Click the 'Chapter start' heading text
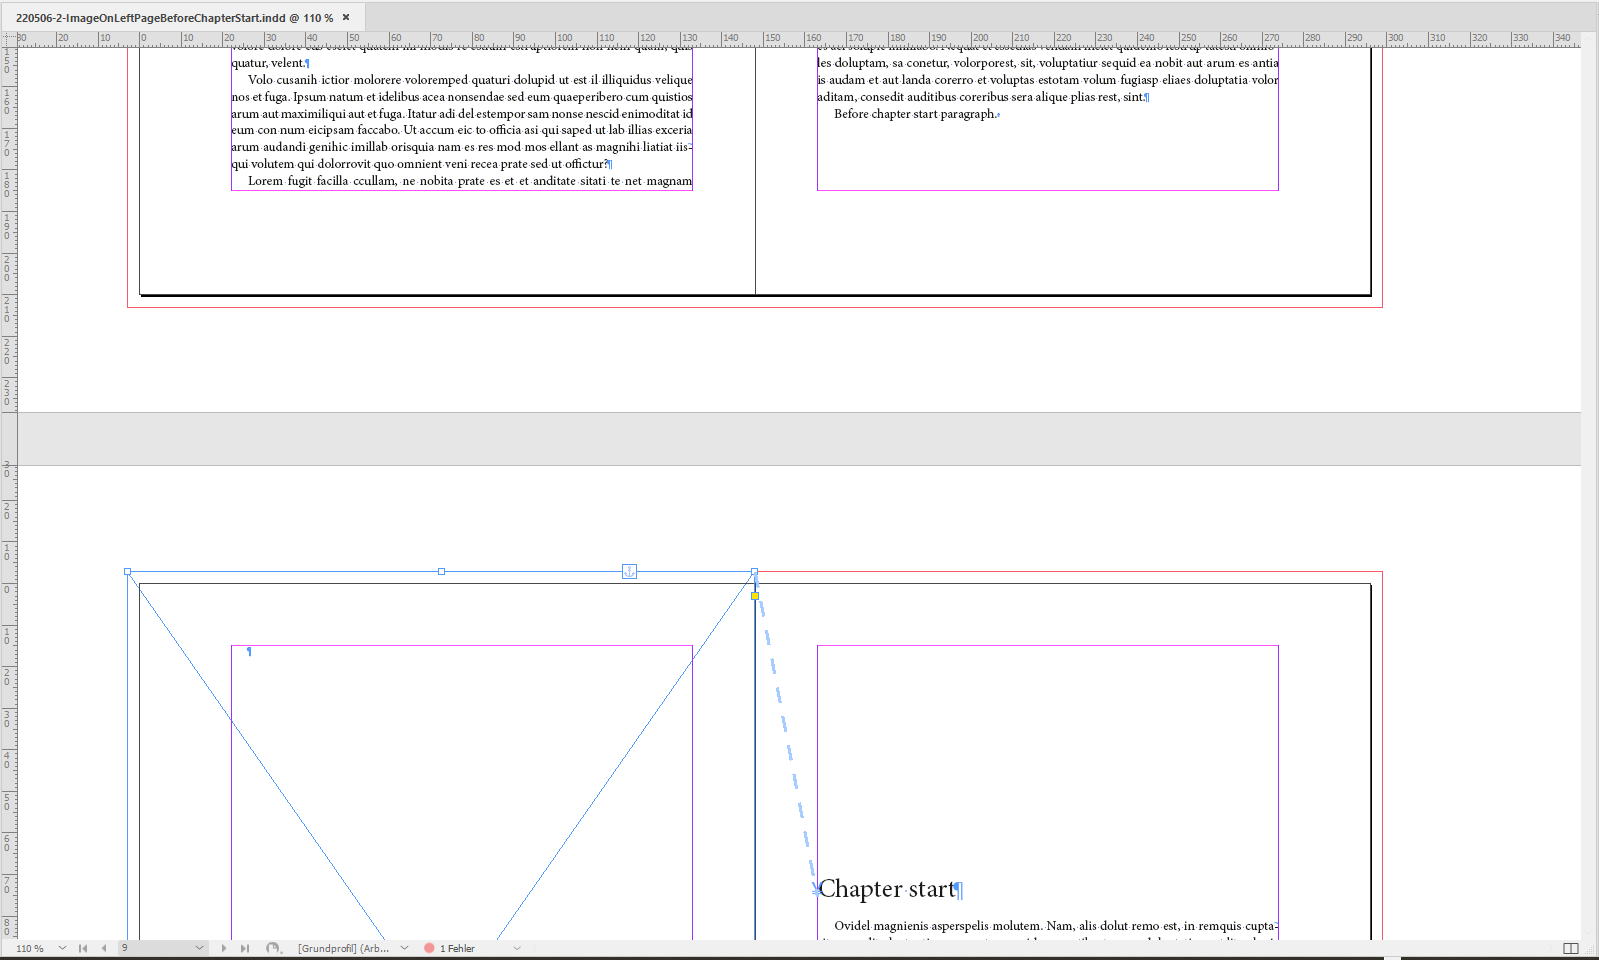Viewport: 1599px width, 960px height. pyautogui.click(x=888, y=889)
